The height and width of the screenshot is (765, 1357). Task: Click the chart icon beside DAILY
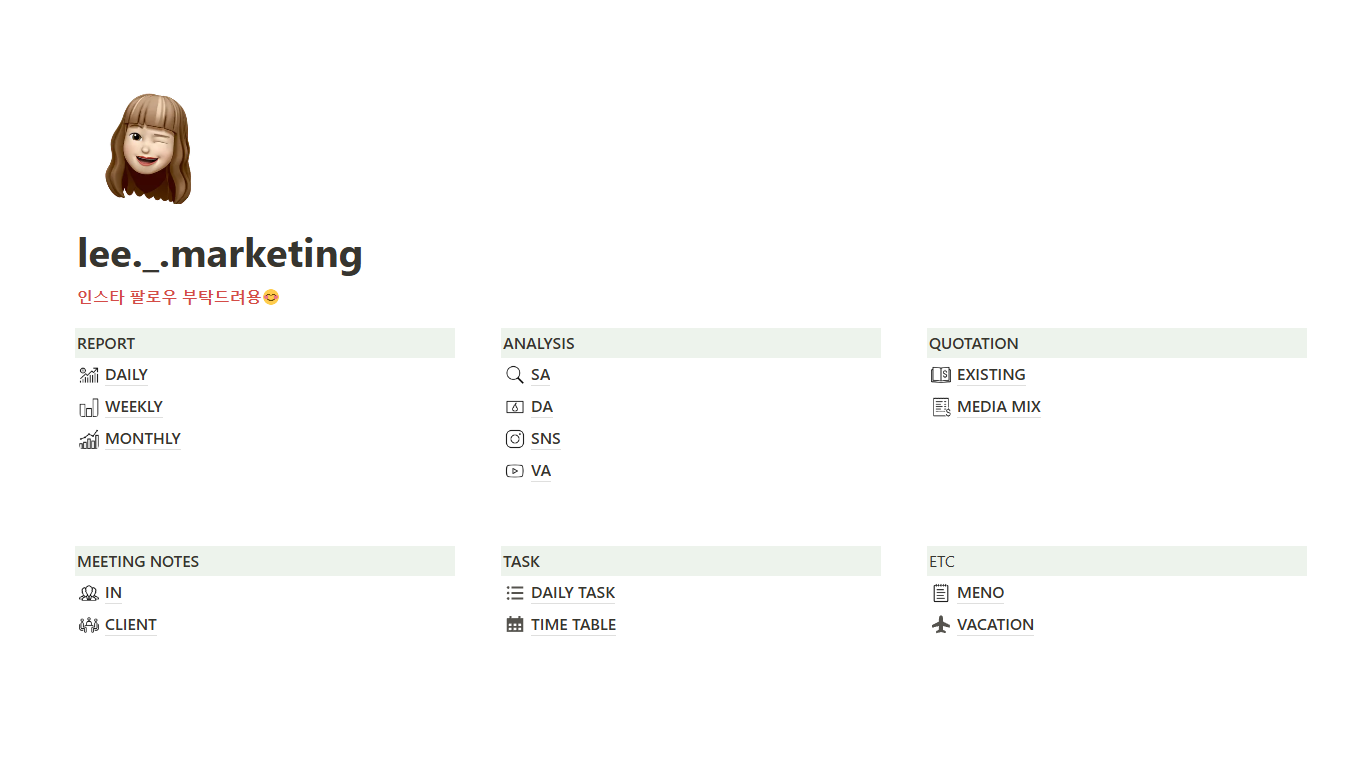89,375
